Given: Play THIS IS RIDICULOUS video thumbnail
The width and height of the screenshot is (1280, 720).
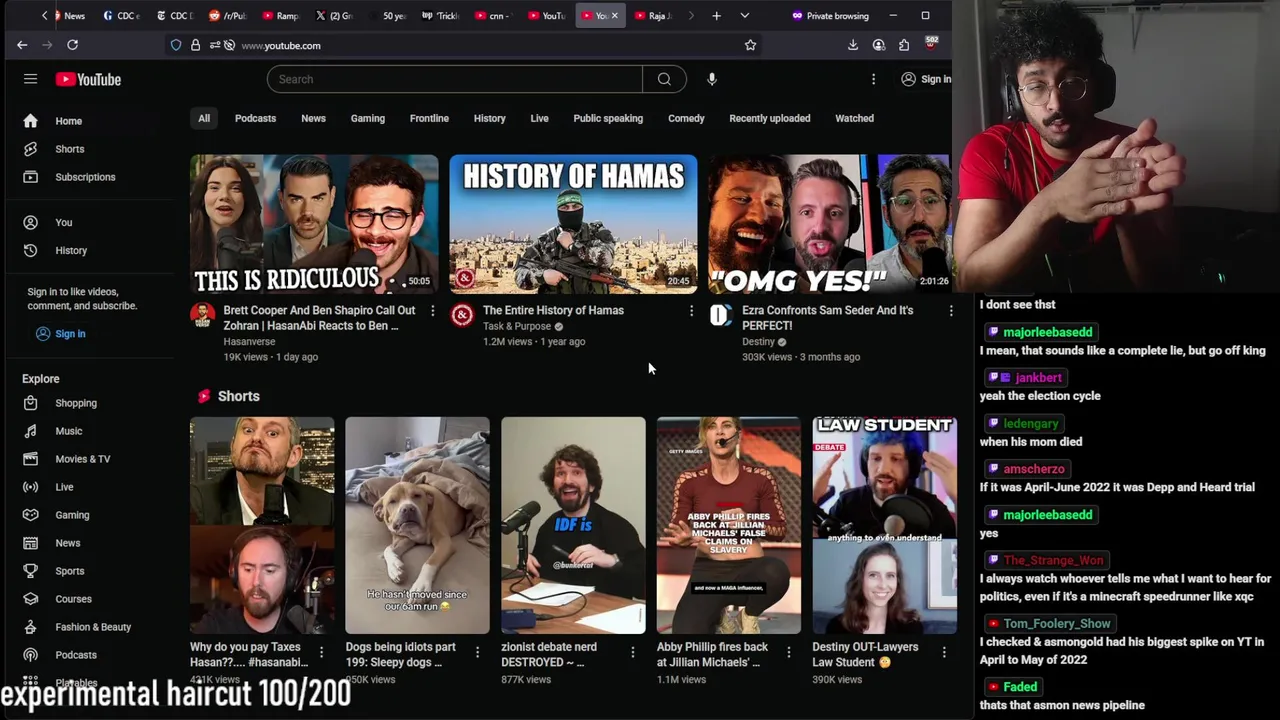Looking at the screenshot, I should point(314,224).
